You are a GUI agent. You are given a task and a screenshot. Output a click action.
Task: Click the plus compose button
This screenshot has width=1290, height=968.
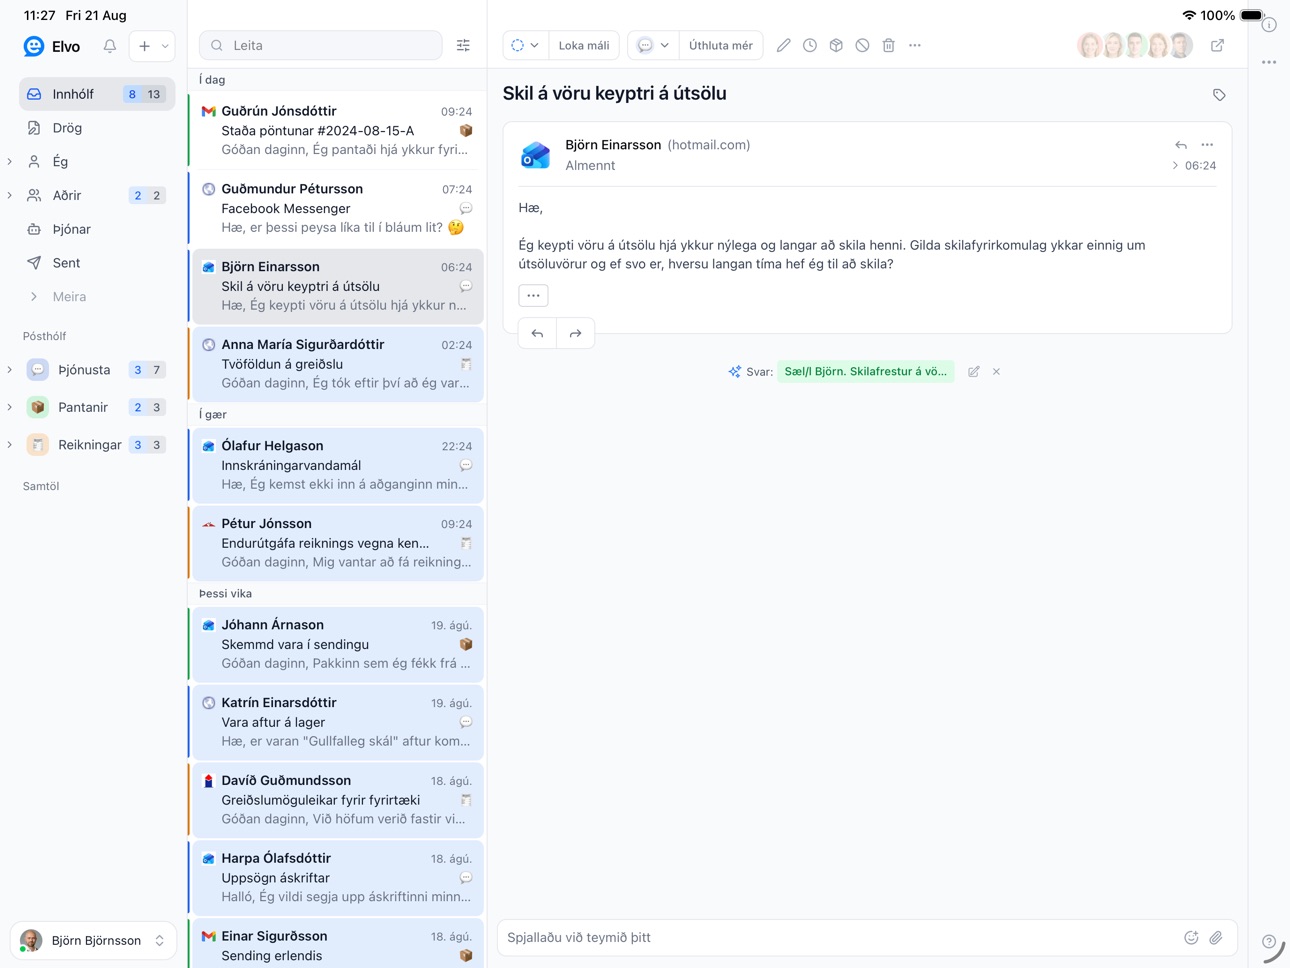point(144,46)
